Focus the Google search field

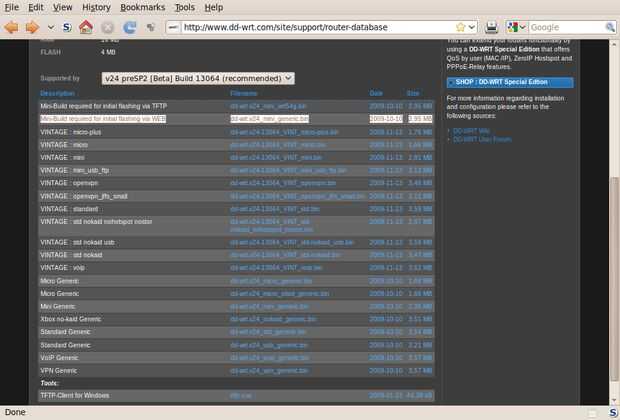pyautogui.click(x=567, y=27)
